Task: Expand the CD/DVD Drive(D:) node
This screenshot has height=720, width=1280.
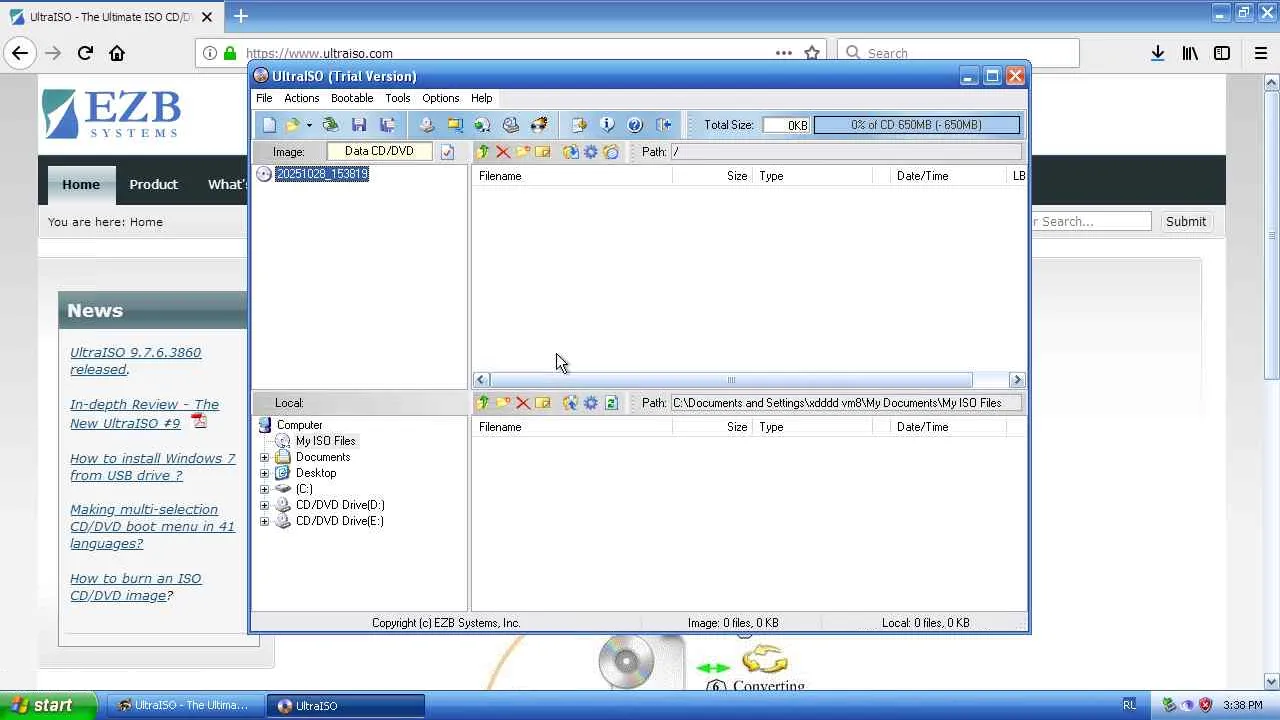Action: 264,505
